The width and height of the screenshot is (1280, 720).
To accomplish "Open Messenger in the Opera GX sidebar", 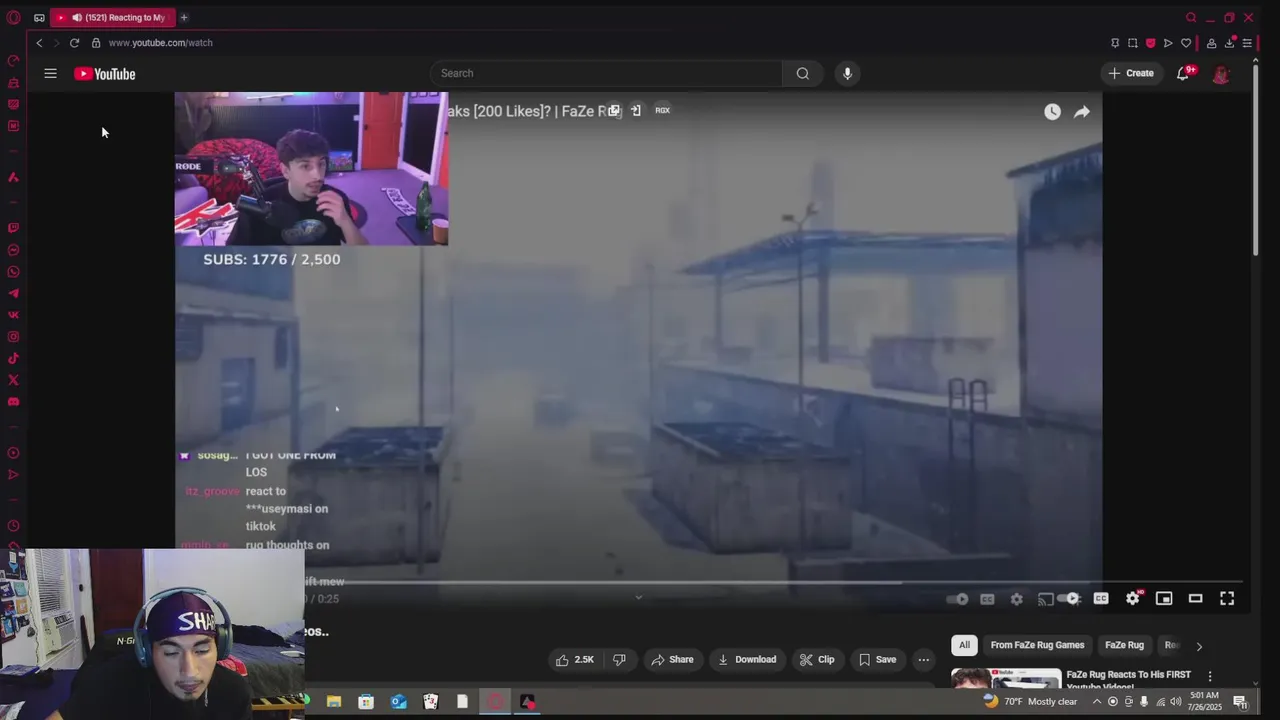I will tap(13, 250).
